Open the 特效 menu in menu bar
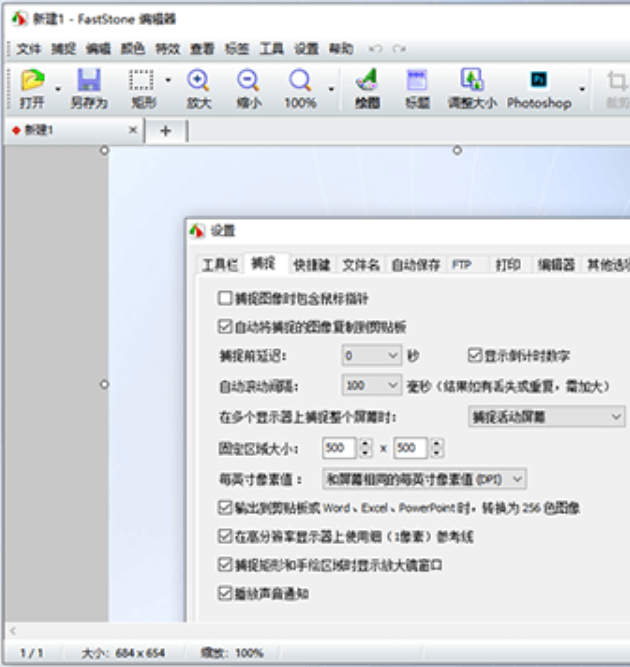Image resolution: width=630 pixels, height=667 pixels. (168, 48)
